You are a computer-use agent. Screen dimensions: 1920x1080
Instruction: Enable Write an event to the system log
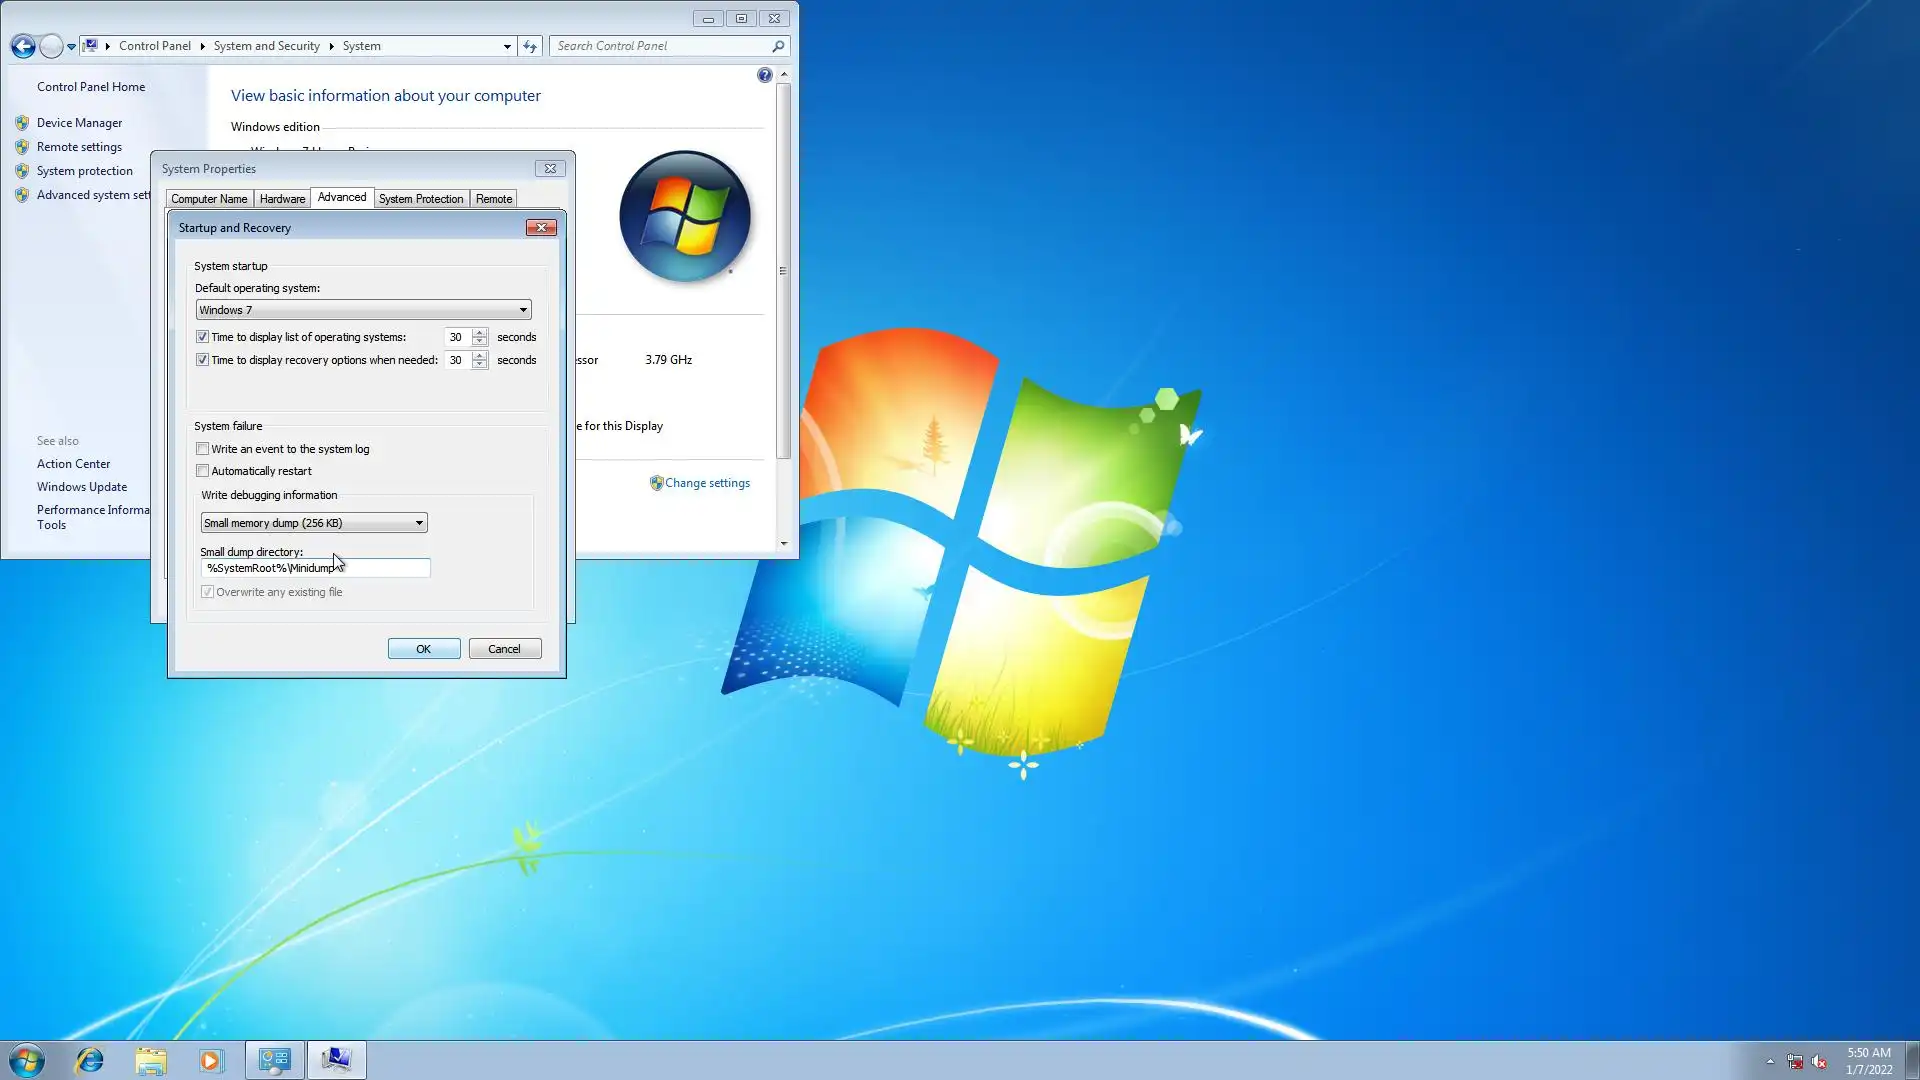click(x=203, y=449)
